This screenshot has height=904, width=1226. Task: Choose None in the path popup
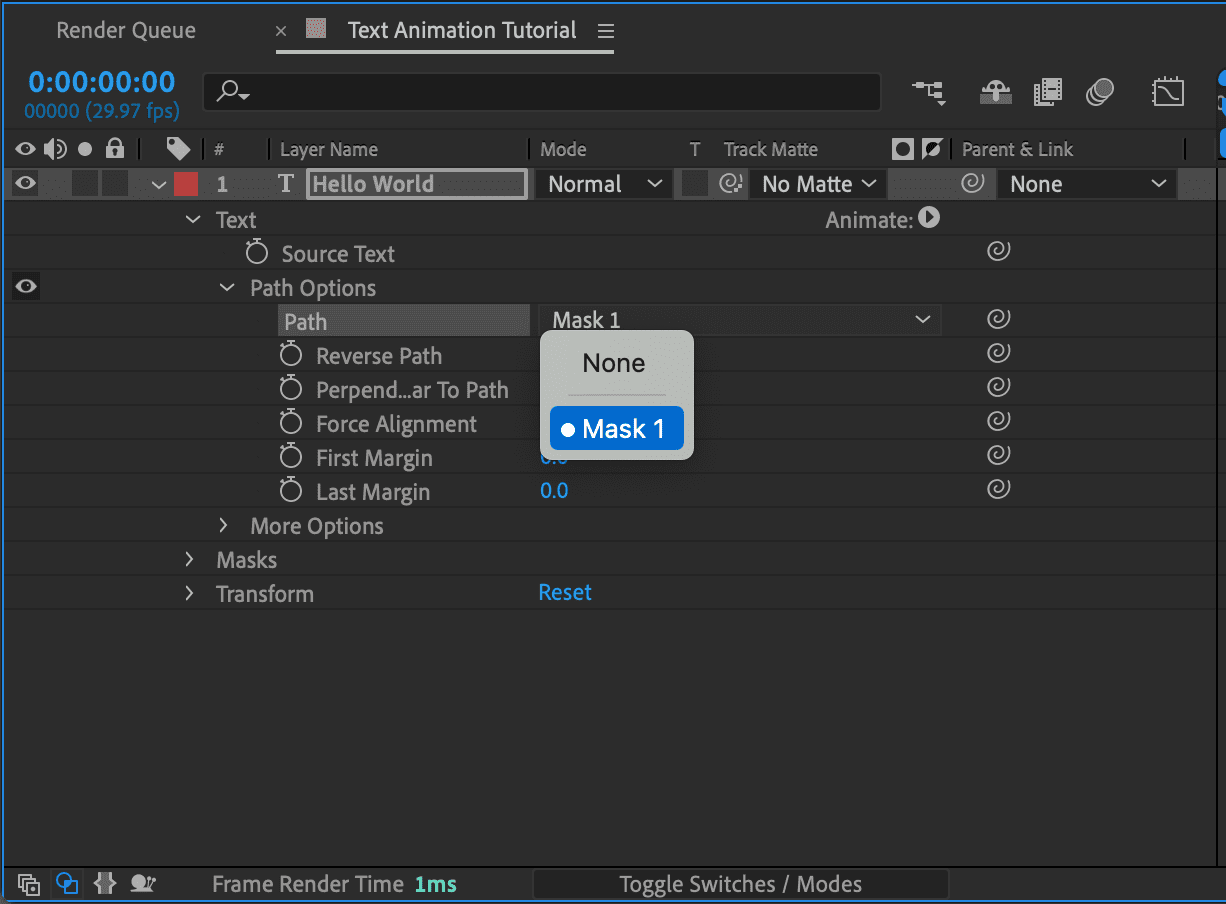pos(616,363)
